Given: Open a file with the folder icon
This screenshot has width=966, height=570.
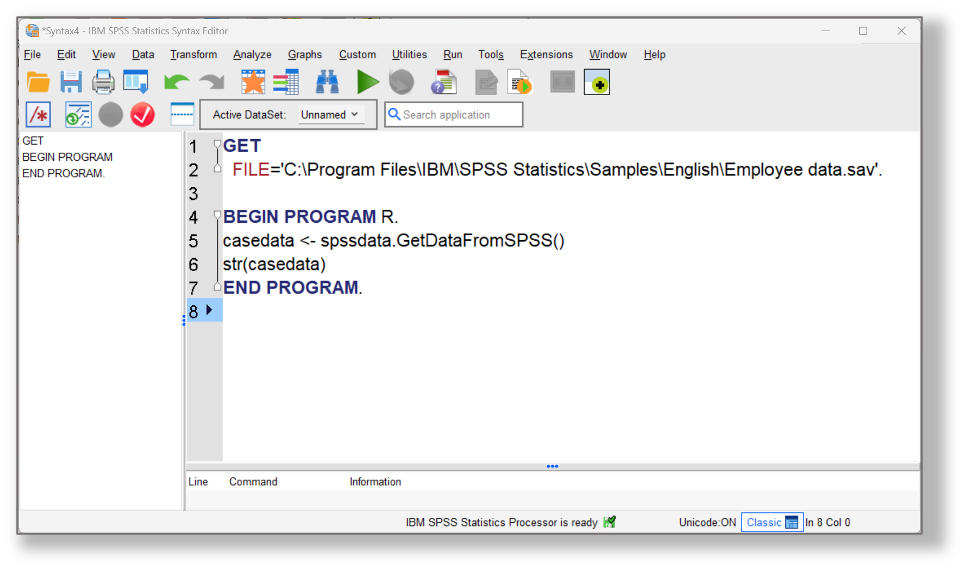Looking at the screenshot, I should (38, 82).
